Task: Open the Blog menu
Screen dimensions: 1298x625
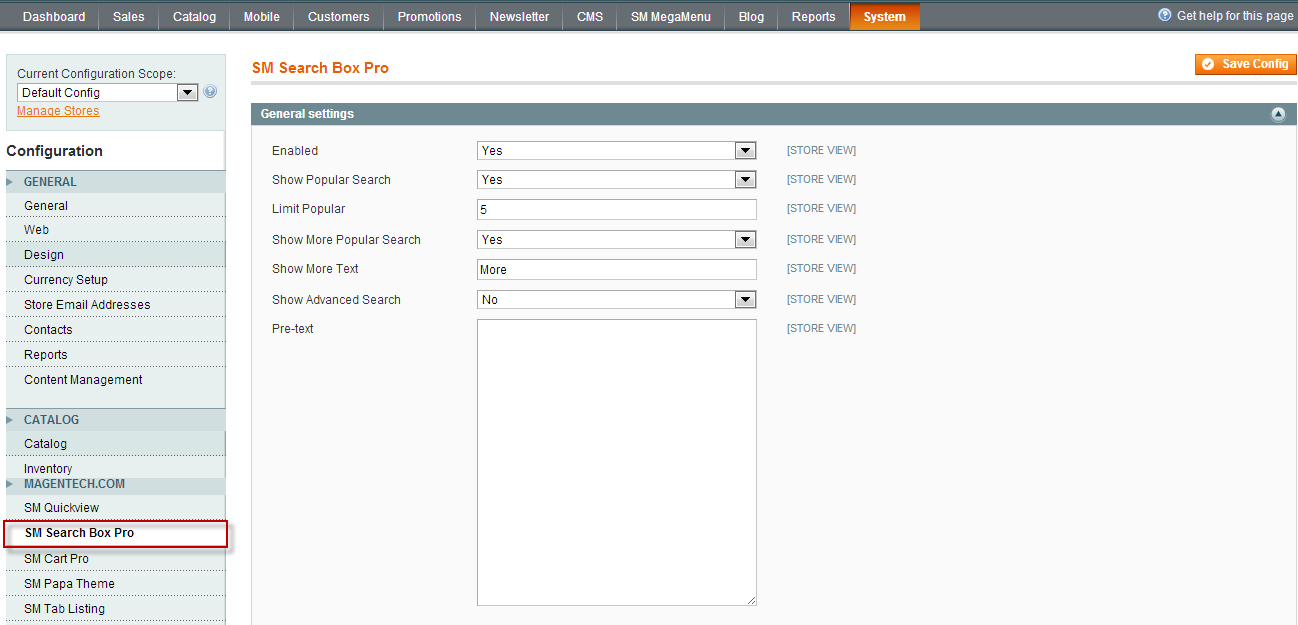Action: click(x=751, y=16)
